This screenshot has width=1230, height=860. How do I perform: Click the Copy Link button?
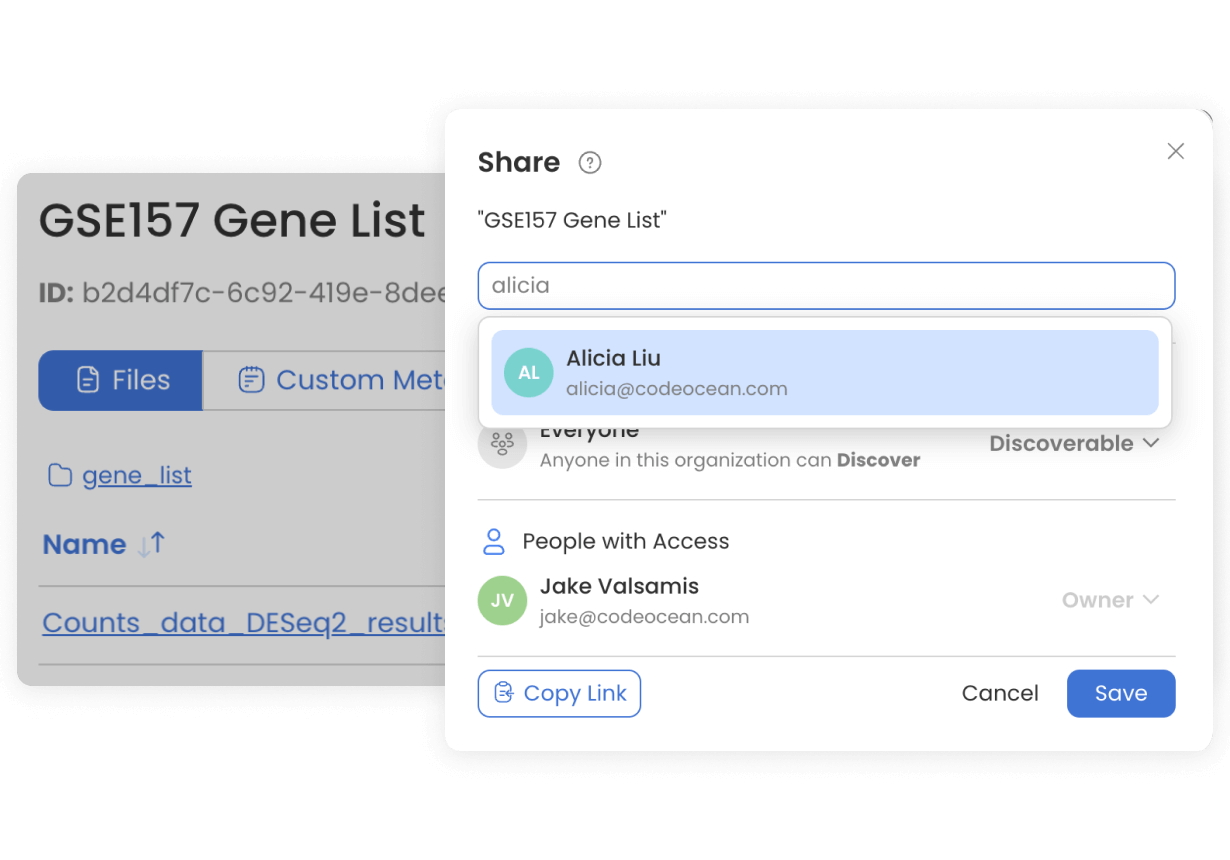pos(559,693)
